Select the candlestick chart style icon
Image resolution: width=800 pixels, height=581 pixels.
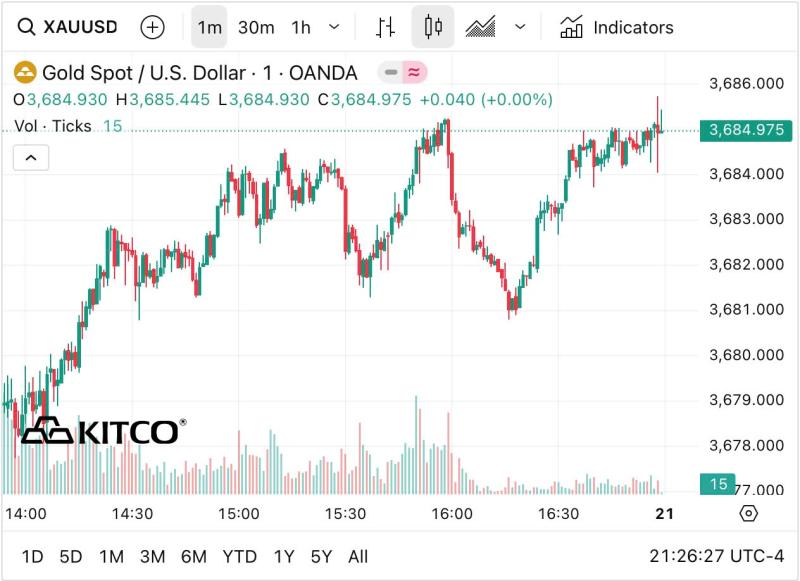coord(433,27)
